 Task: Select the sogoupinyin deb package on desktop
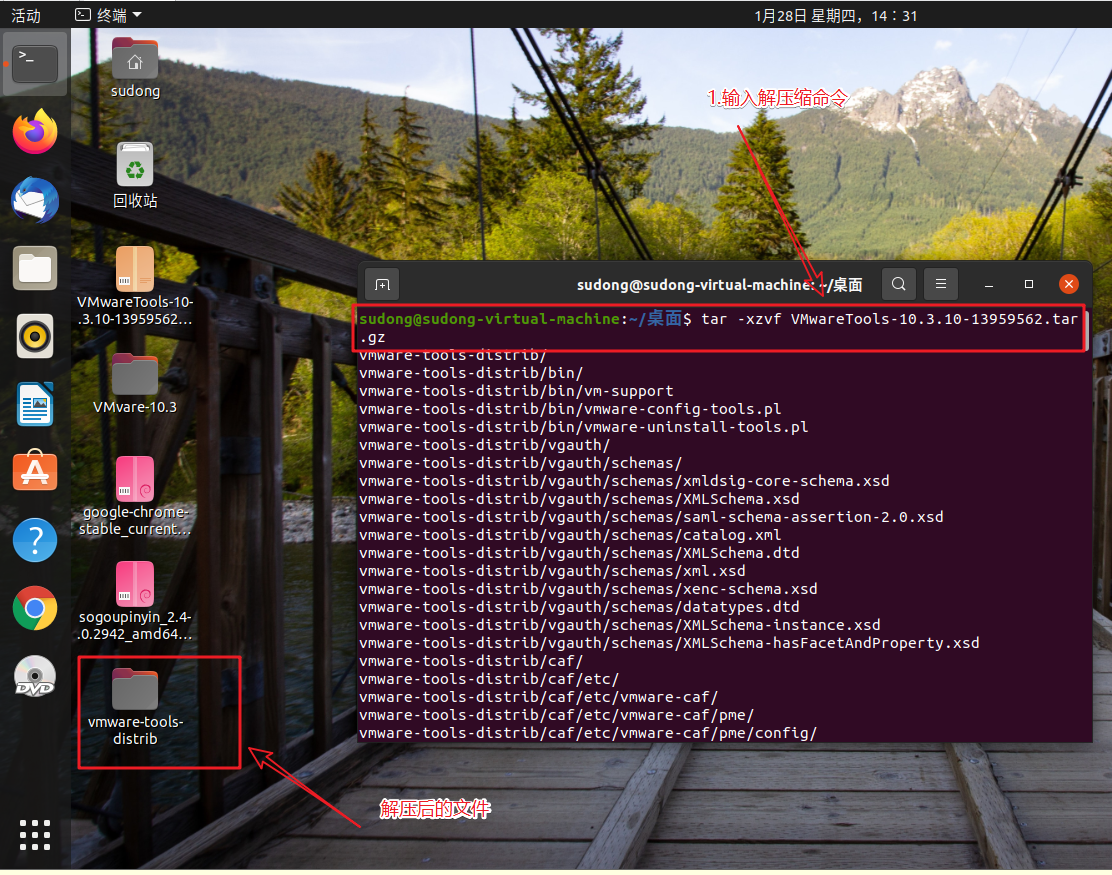(x=134, y=584)
